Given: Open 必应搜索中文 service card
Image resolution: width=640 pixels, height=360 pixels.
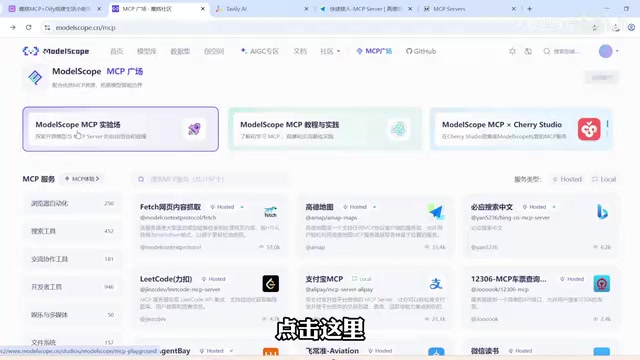Looking at the screenshot, I should 541,226.
